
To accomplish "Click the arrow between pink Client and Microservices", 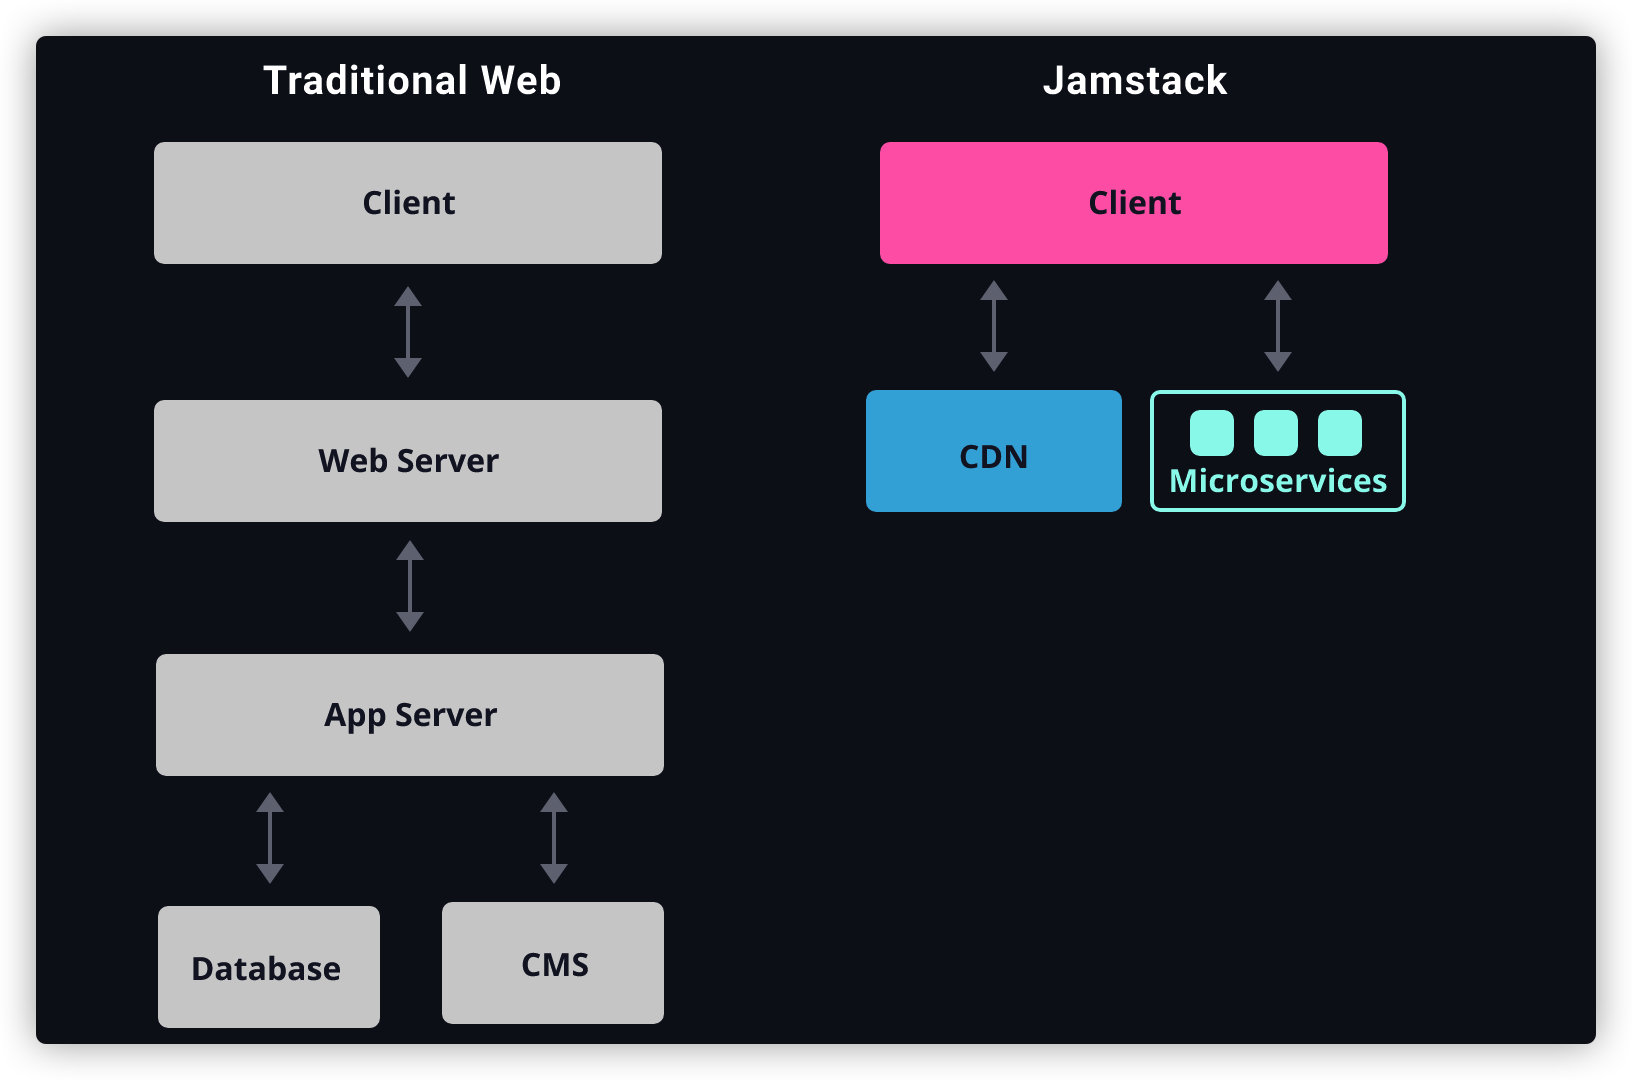I will coord(1278,326).
